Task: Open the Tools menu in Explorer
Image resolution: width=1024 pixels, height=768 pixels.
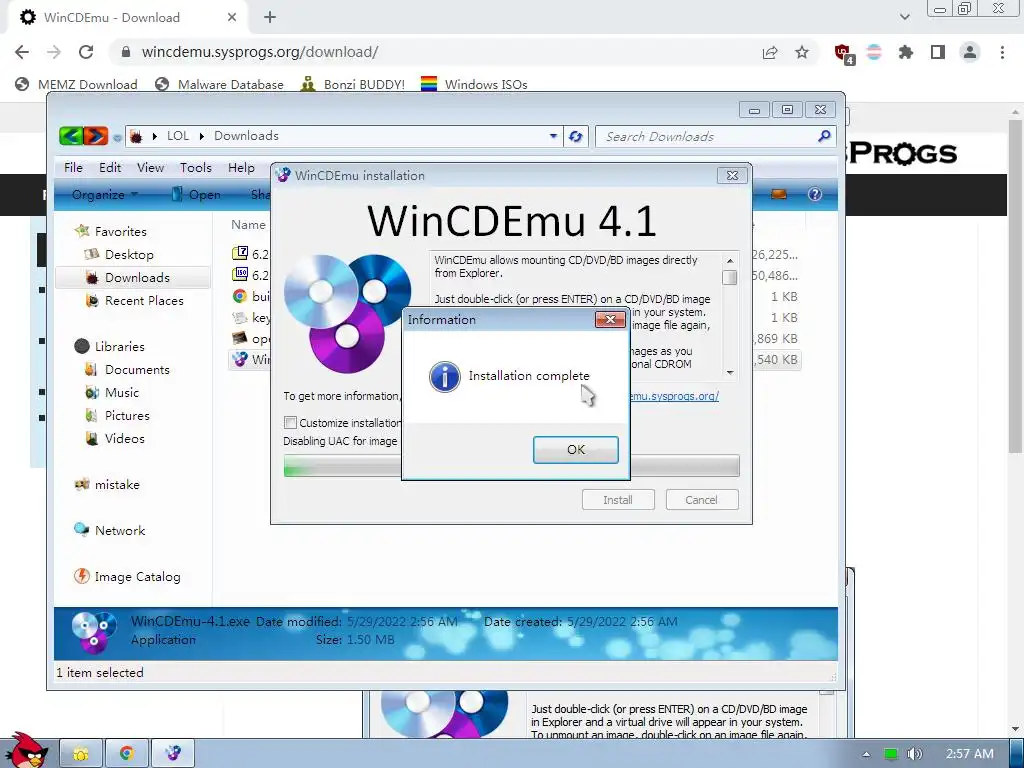Action: tap(196, 168)
